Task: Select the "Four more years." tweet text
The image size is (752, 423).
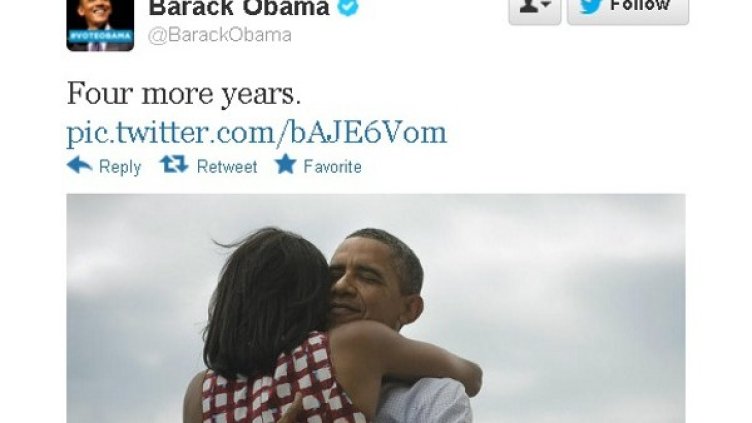Action: pyautogui.click(x=184, y=93)
